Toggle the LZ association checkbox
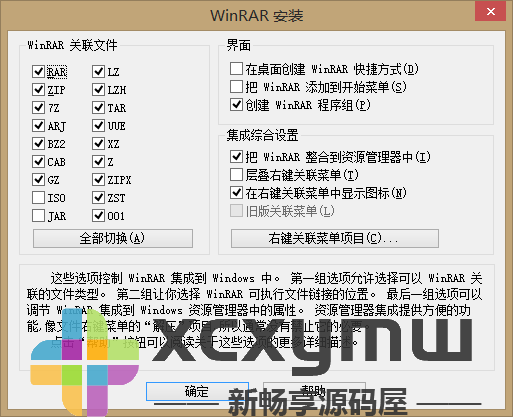 point(98,71)
